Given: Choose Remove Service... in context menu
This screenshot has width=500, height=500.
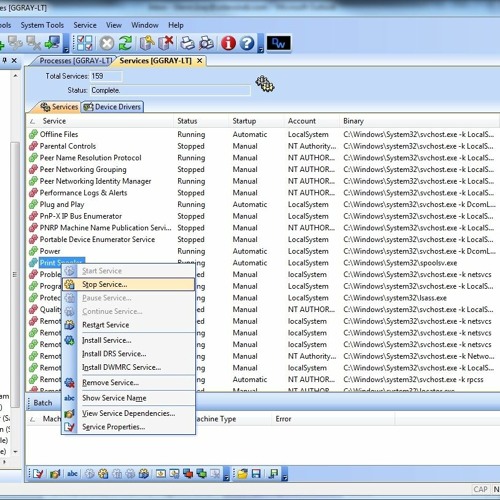Looking at the screenshot, I should tap(129, 382).
